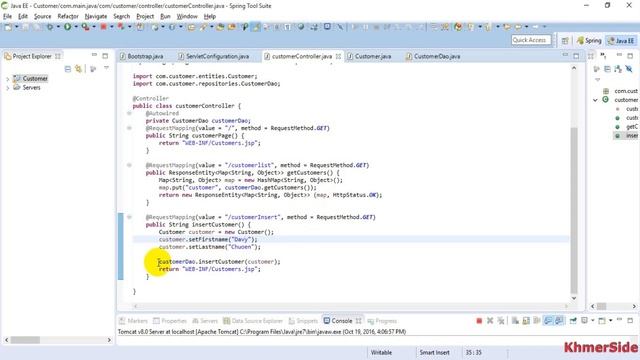Viewport: 640px width, 360px height.
Task: Open the Open Console dropdown arrow
Action: click(611, 321)
